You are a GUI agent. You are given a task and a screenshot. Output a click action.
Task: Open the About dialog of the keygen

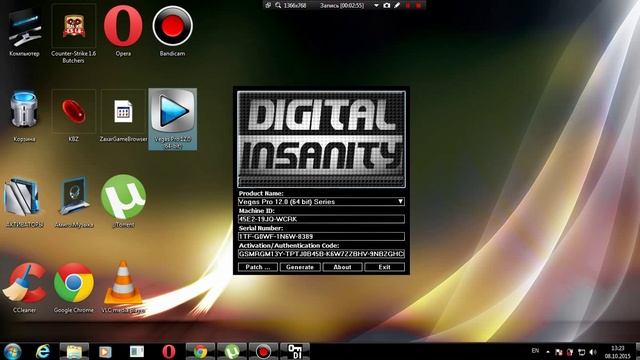(x=342, y=267)
